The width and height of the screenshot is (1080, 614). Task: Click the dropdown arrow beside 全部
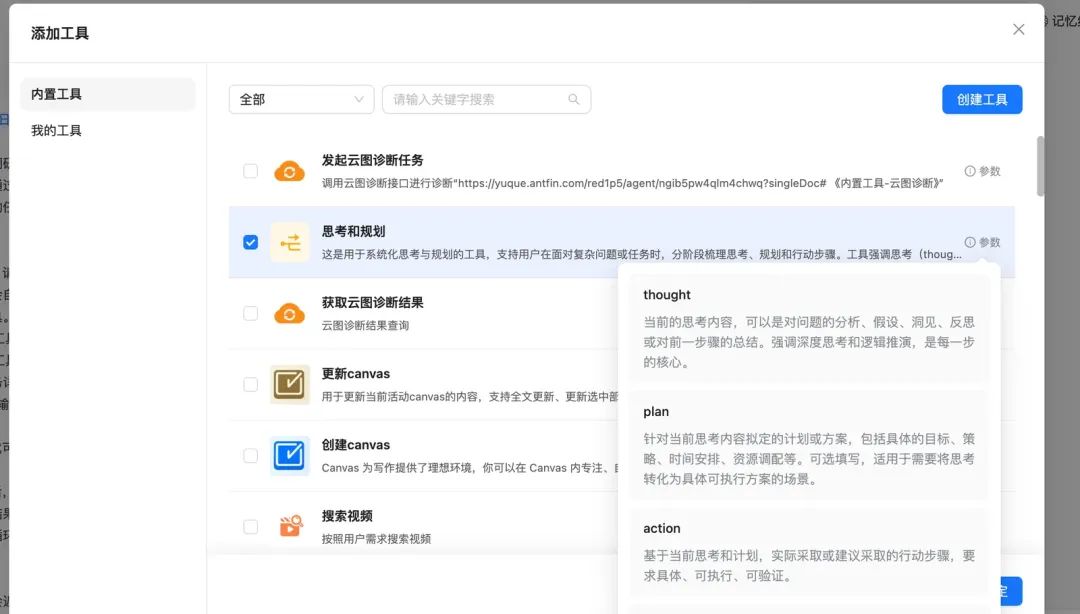point(357,99)
